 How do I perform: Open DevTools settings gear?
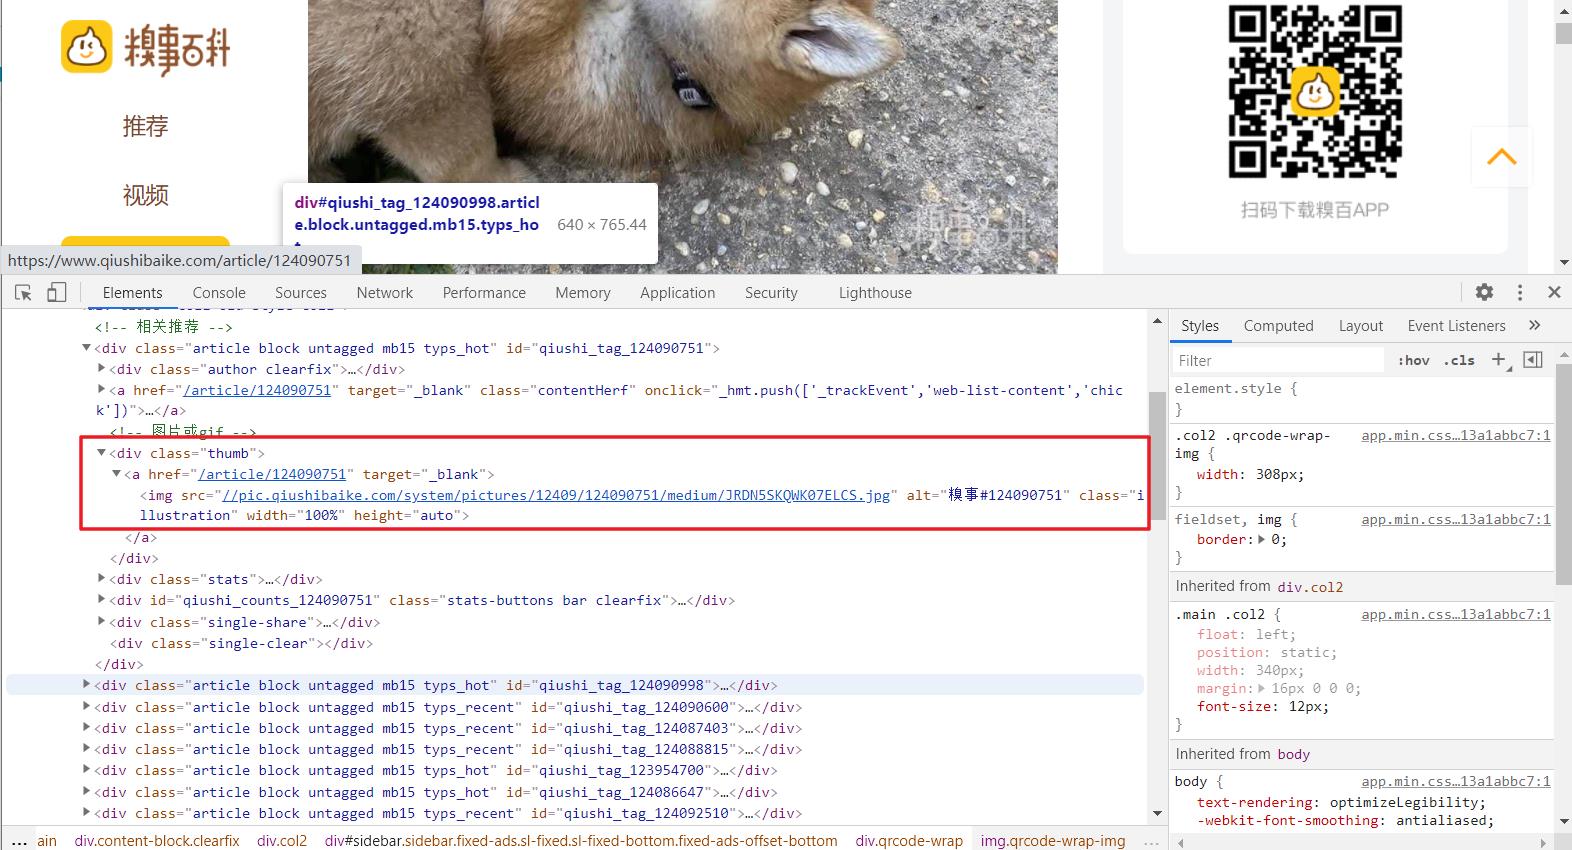(1484, 292)
